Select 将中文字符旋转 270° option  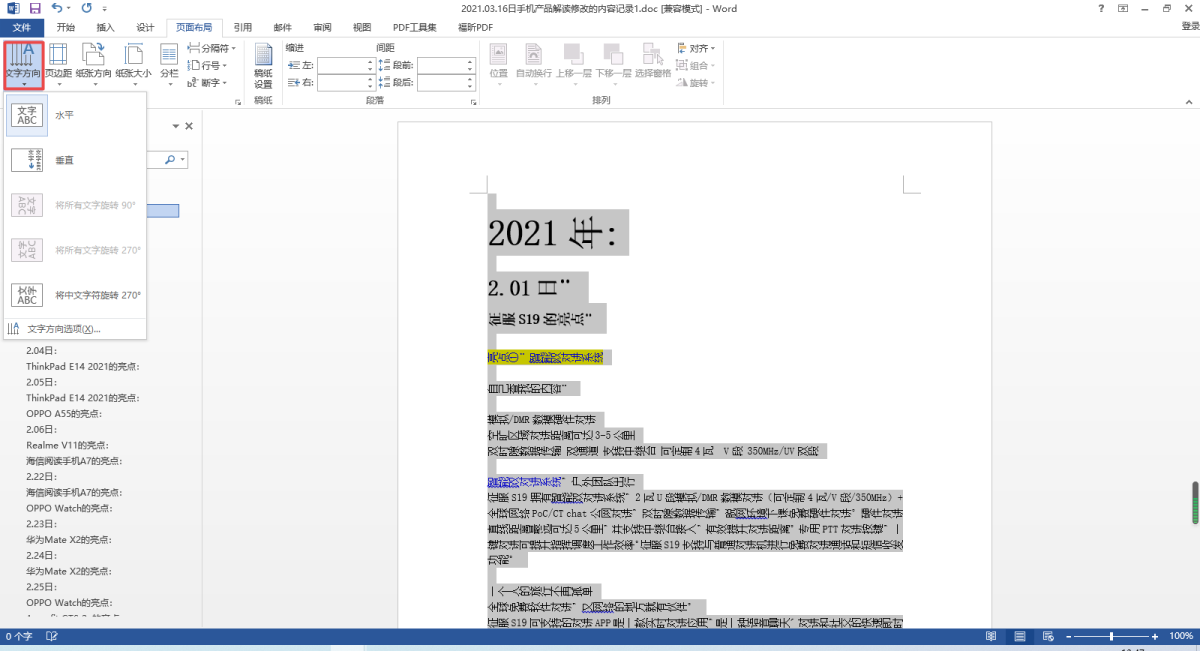(x=97, y=295)
